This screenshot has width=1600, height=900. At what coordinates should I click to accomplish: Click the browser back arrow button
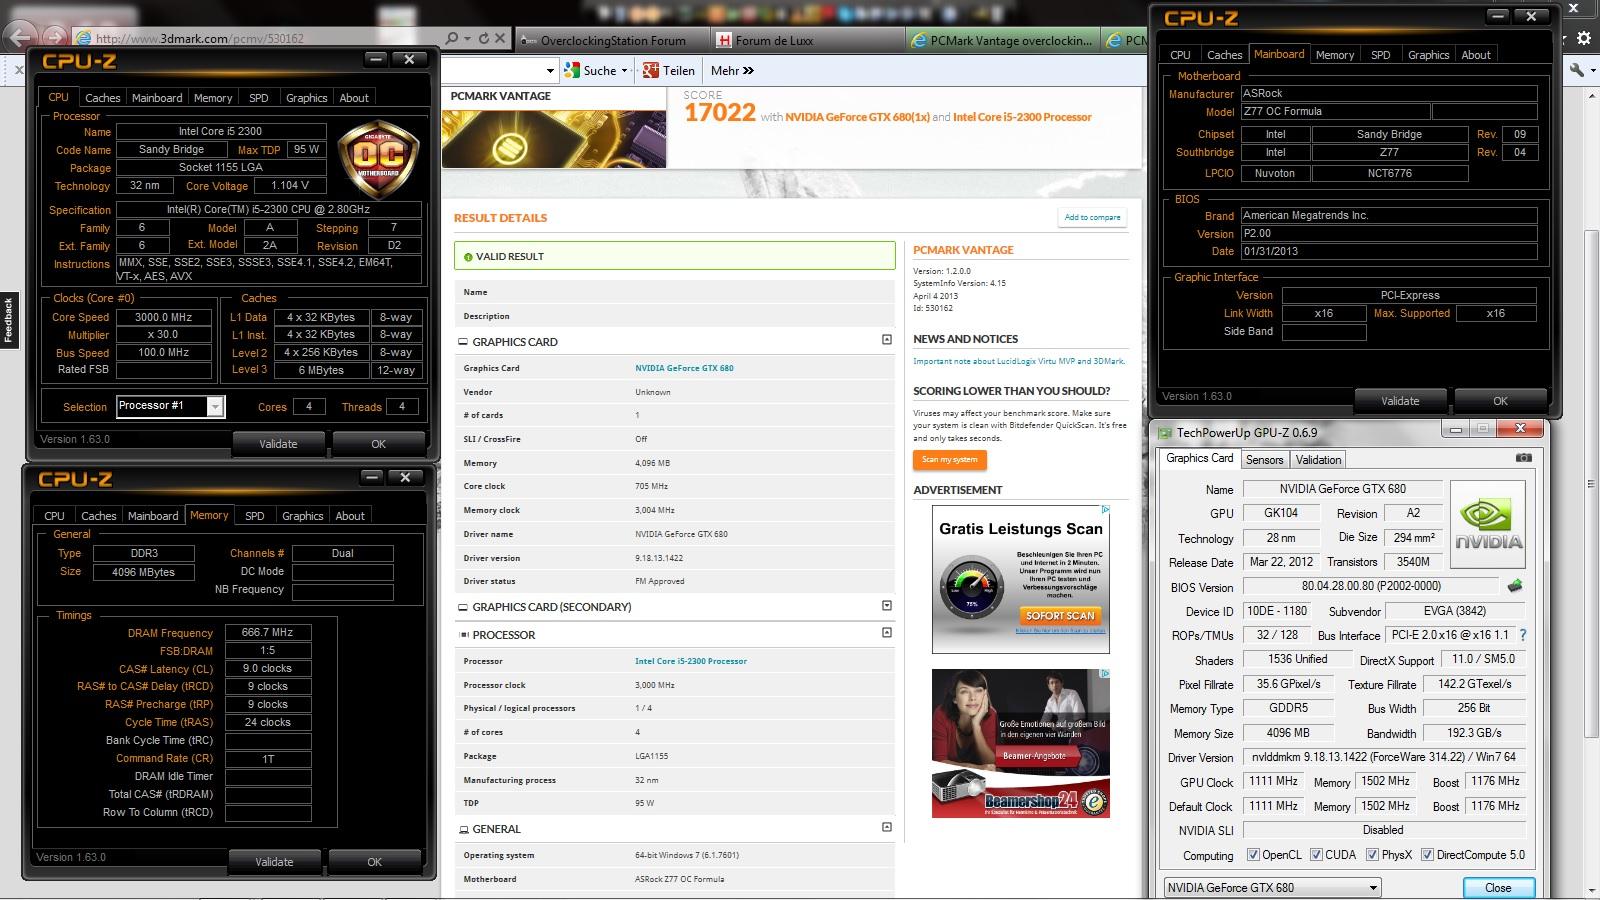tap(21, 38)
